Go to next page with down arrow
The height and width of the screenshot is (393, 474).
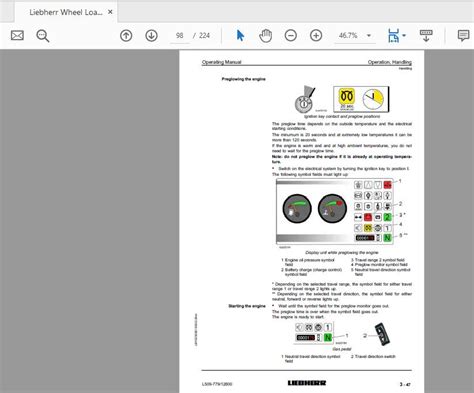click(x=151, y=35)
